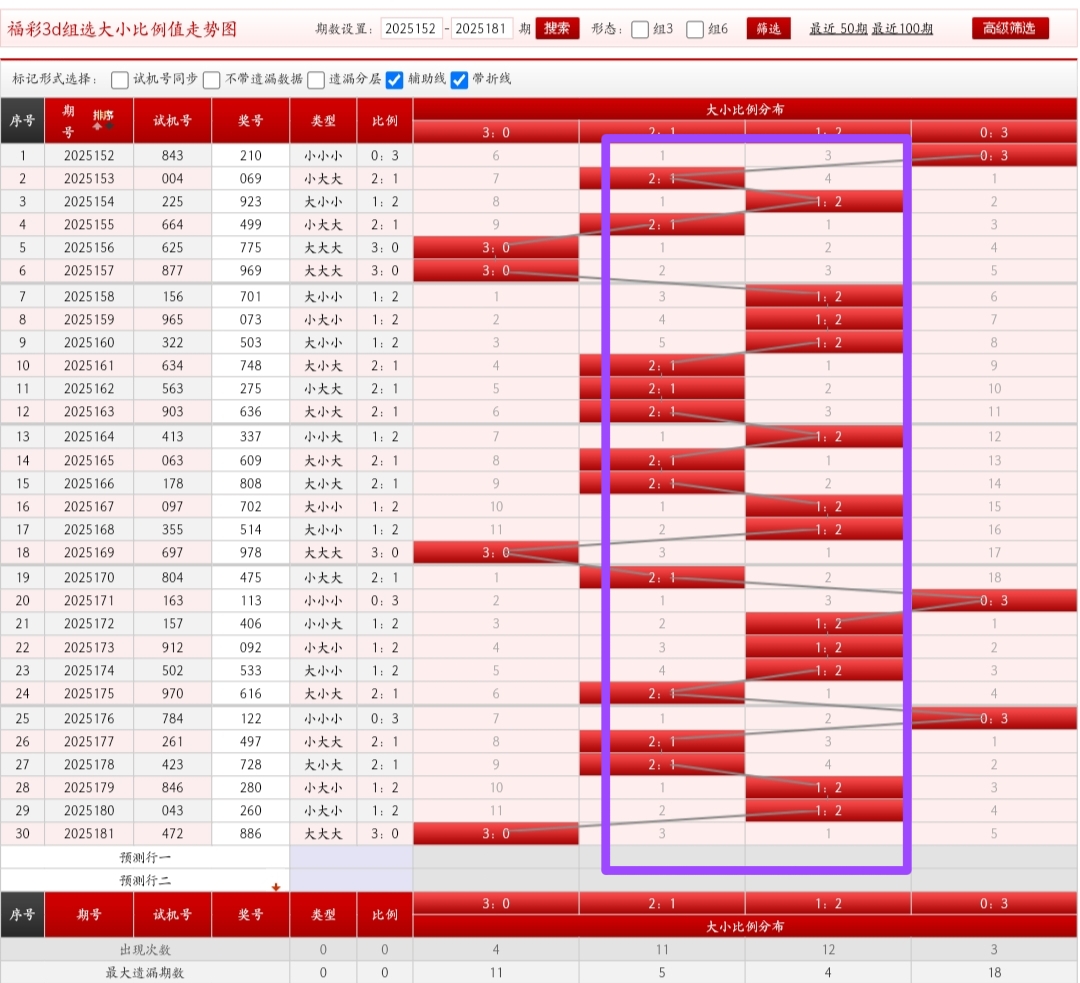Screen dimensions: 1080x983
Task: Open the 高级筛选 advanced filter
Action: point(1010,28)
